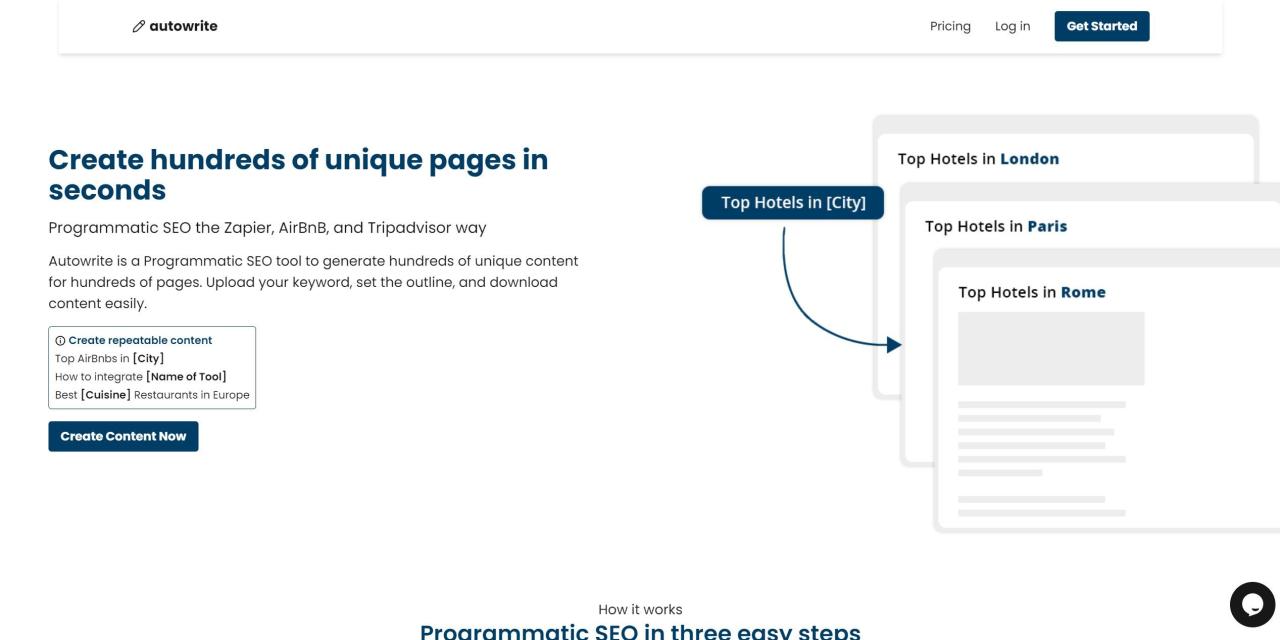Select the Top Hotels in [City] template badge
The image size is (1280, 640).
(793, 202)
